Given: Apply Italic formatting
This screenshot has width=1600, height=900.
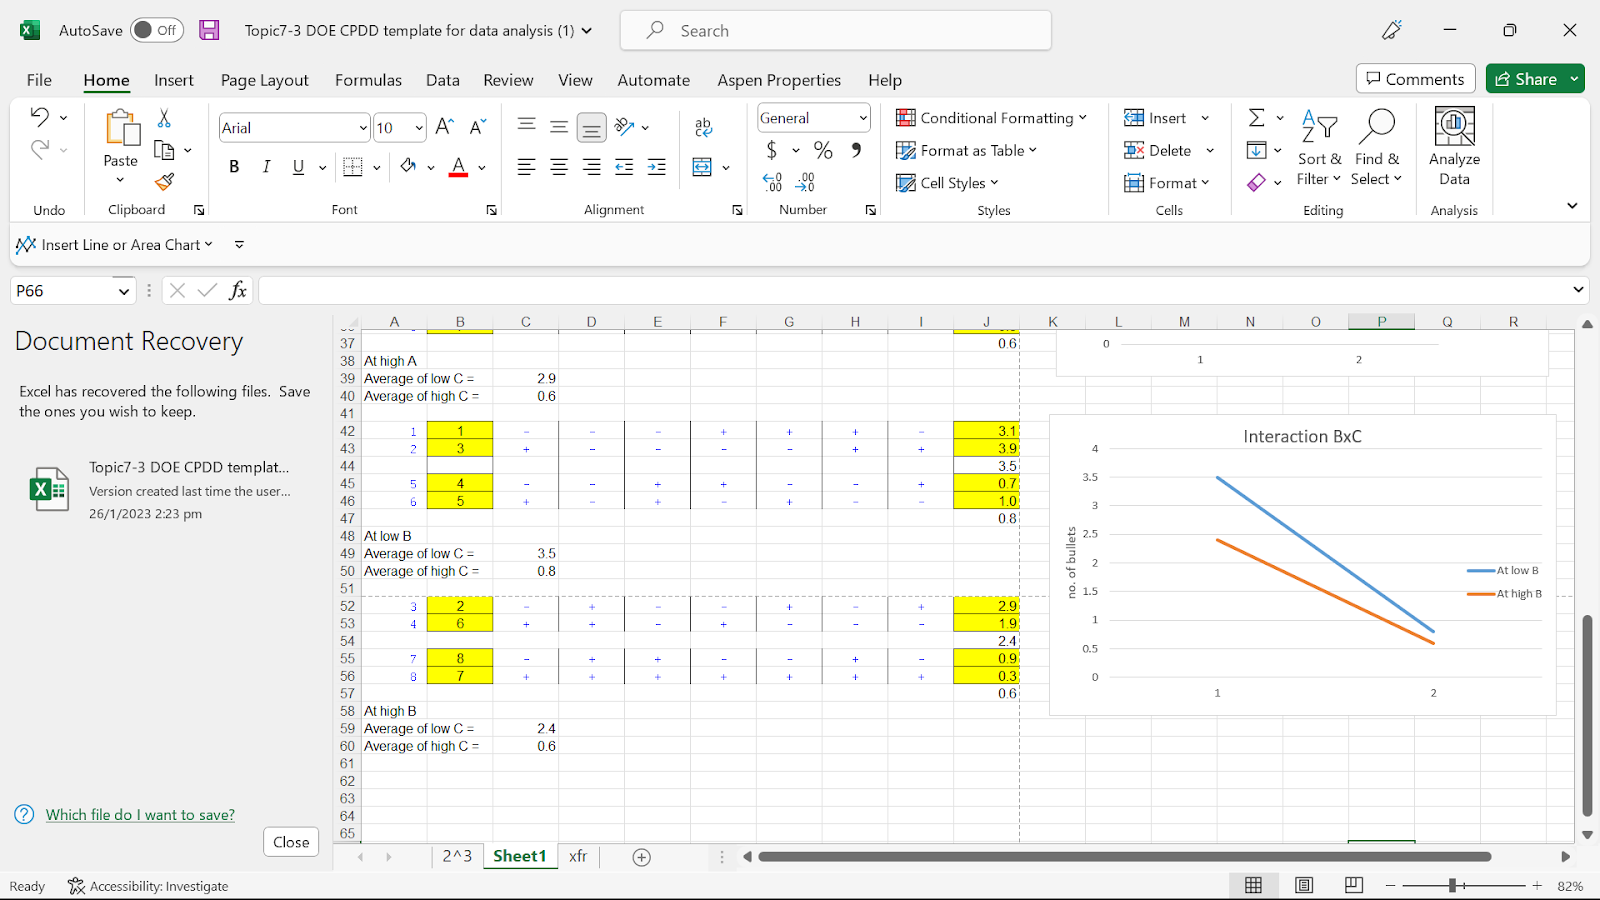Looking at the screenshot, I should pyautogui.click(x=266, y=167).
